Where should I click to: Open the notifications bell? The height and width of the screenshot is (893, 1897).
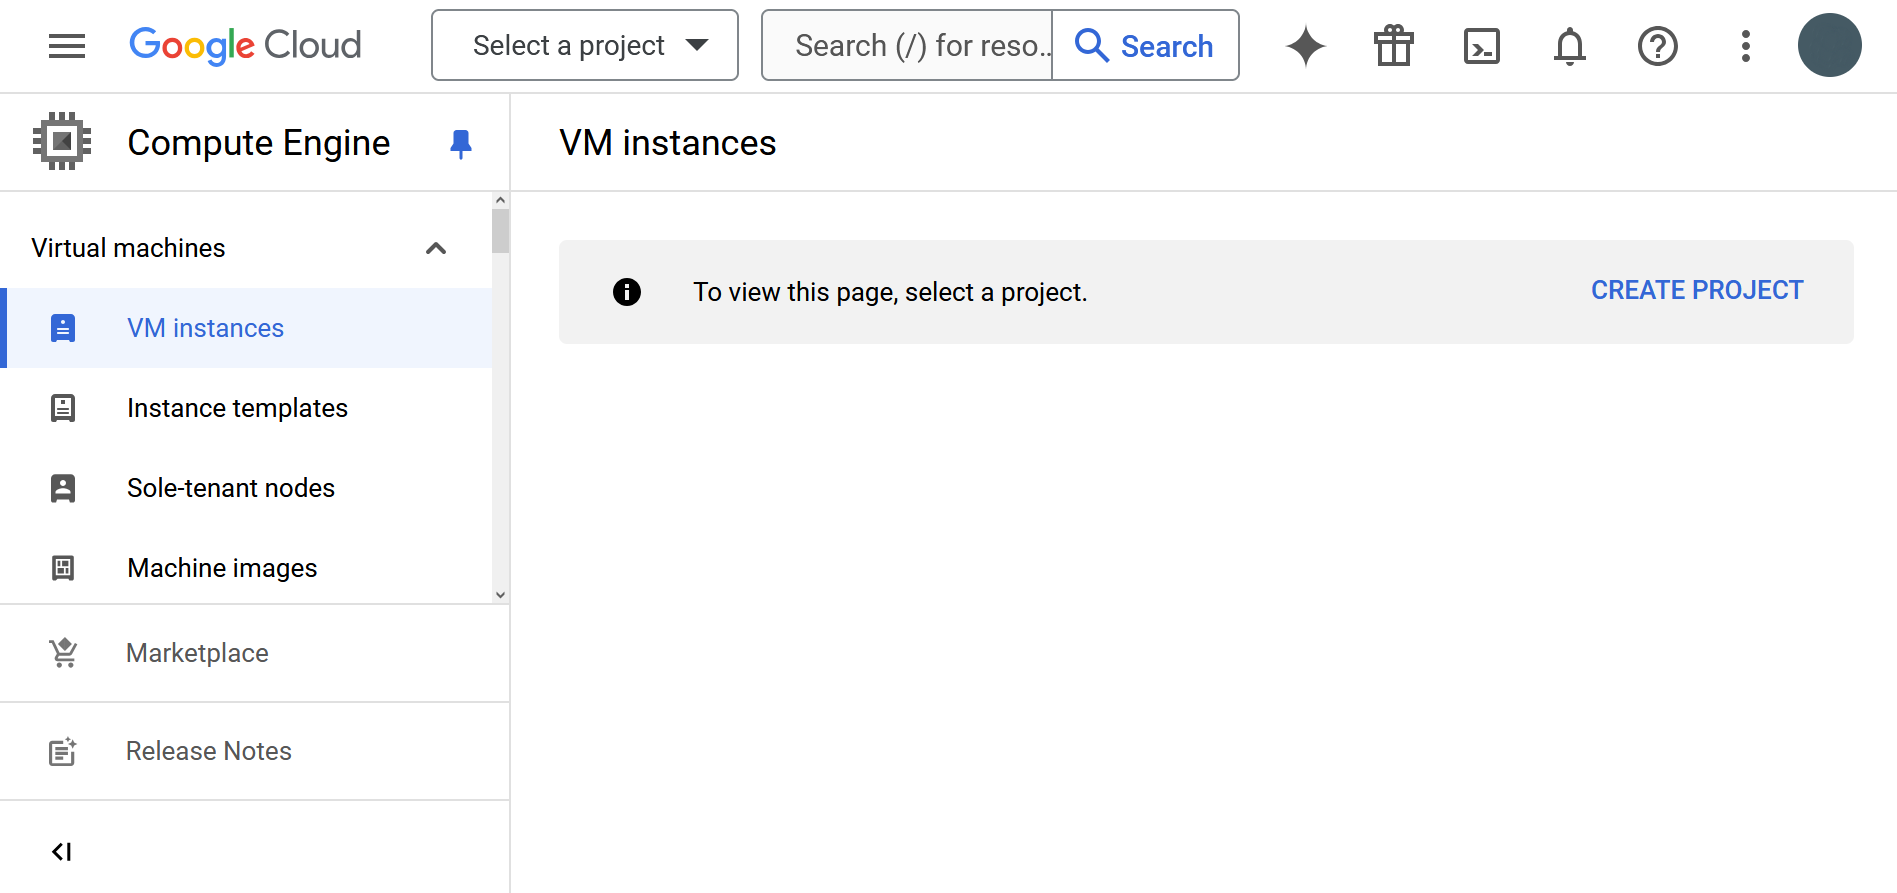(x=1570, y=46)
